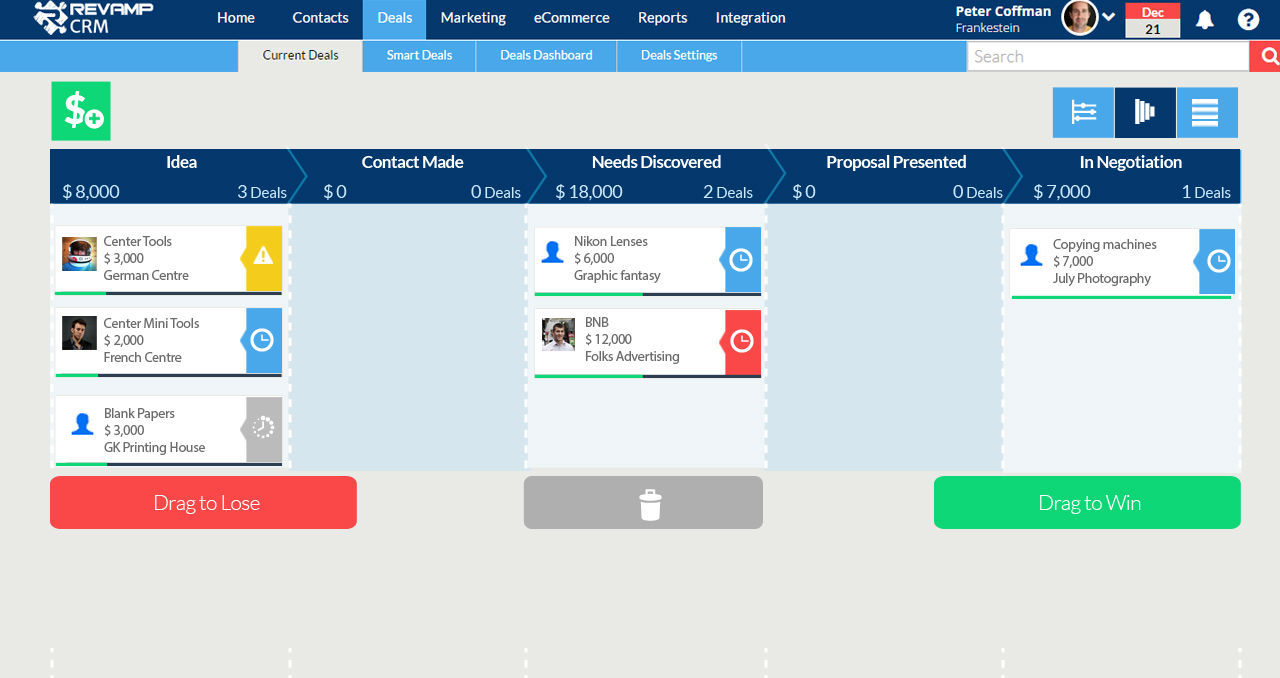Click inside the Search field
Image resolution: width=1280 pixels, height=678 pixels.
[x=1100, y=56]
